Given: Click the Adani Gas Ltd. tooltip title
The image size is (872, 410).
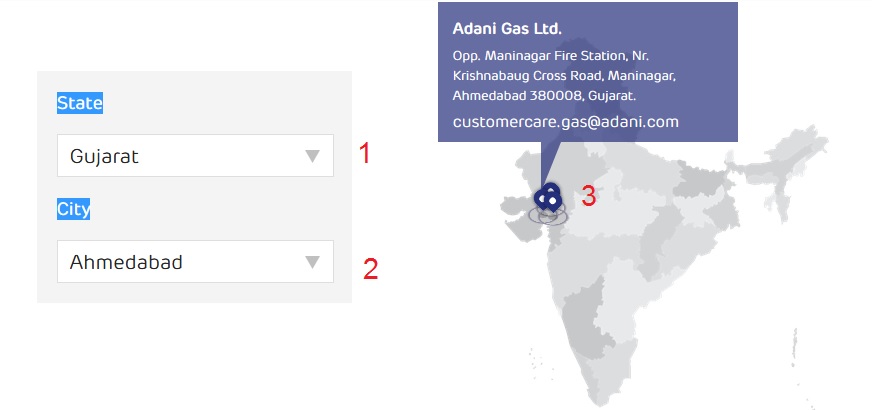Looking at the screenshot, I should 507,29.
